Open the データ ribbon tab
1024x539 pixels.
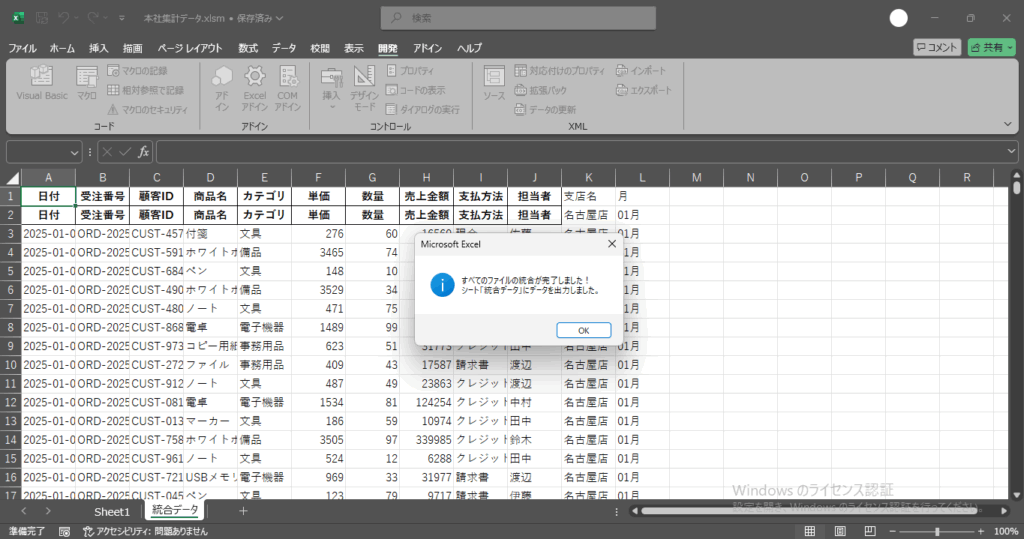284,48
